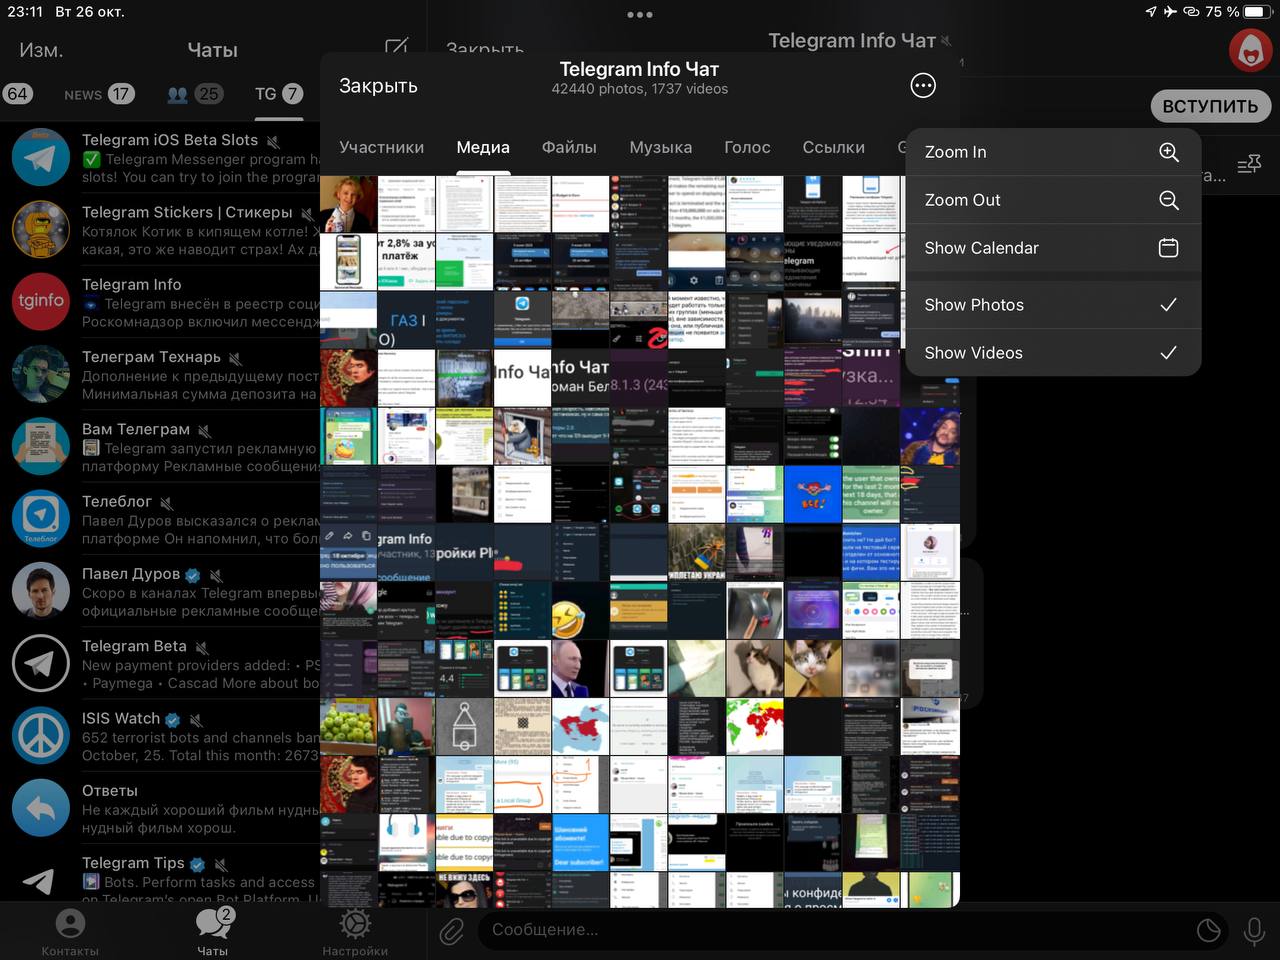
Task: Open the three-dot options menu in media header
Action: tap(923, 86)
